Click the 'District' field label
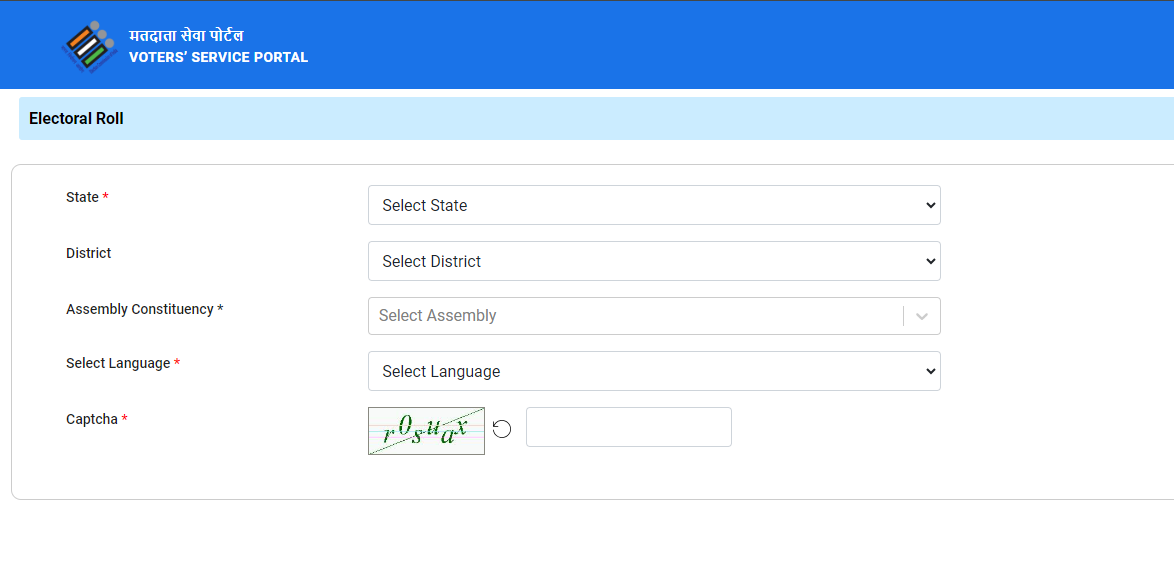The image size is (1174, 565). pyautogui.click(x=88, y=253)
